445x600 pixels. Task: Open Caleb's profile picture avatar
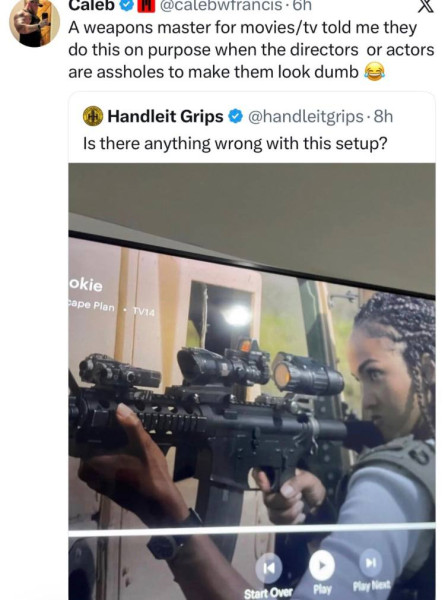click(34, 23)
